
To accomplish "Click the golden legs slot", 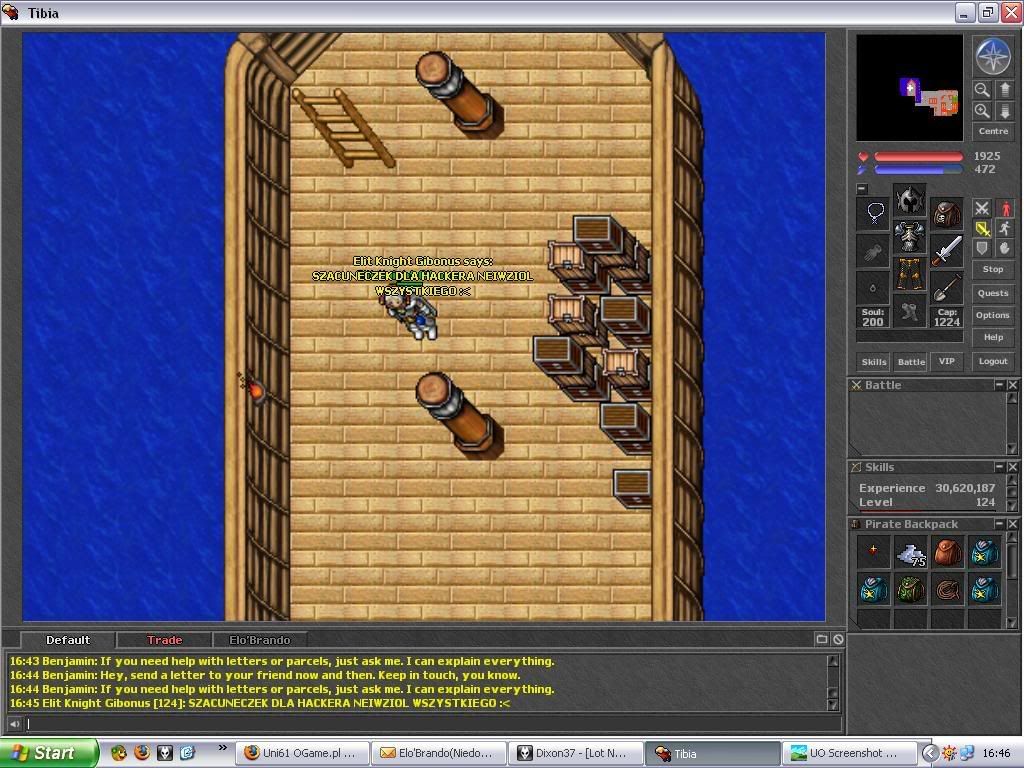I will click(x=910, y=273).
